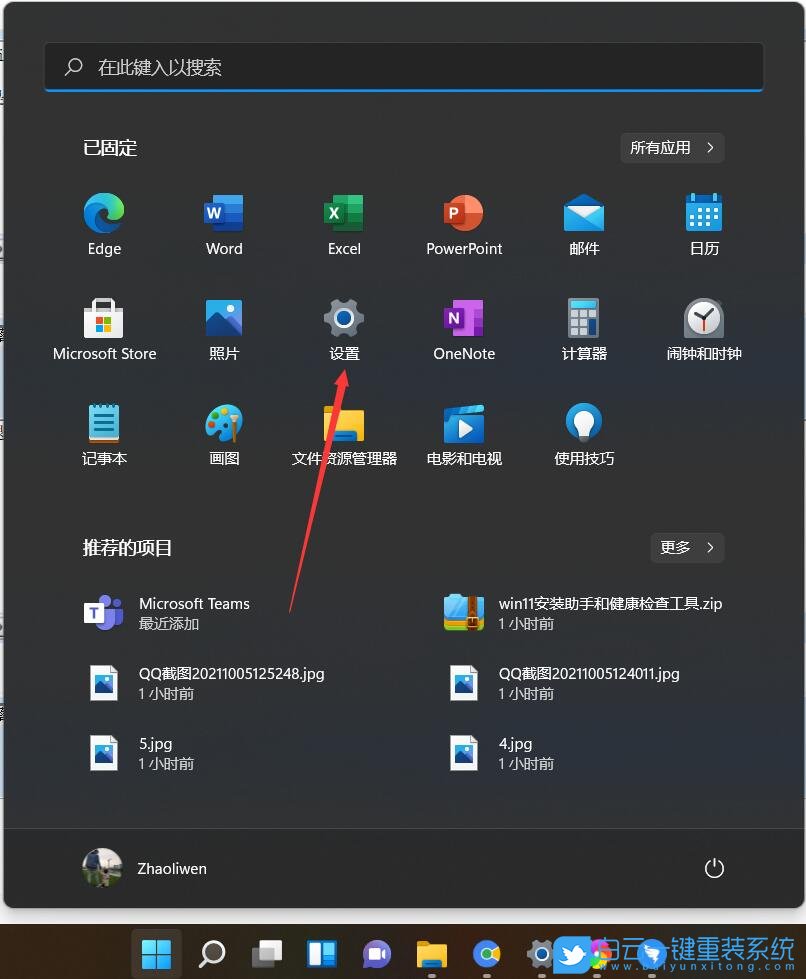Open Microsoft Store
This screenshot has height=979, width=806.
pos(104,318)
